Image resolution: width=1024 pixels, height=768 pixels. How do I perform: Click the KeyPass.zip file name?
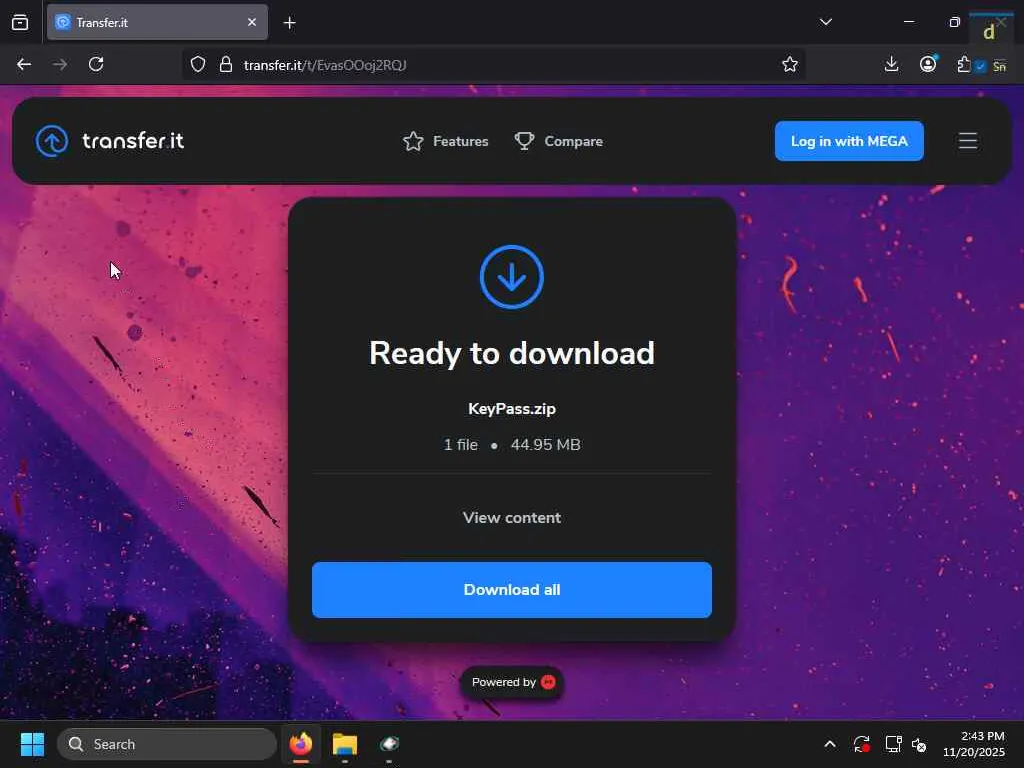coord(512,409)
